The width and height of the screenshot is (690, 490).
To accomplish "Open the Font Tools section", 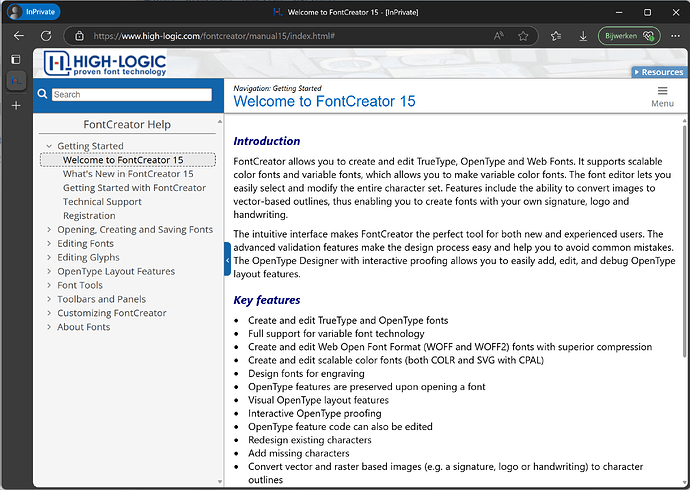I will point(80,285).
